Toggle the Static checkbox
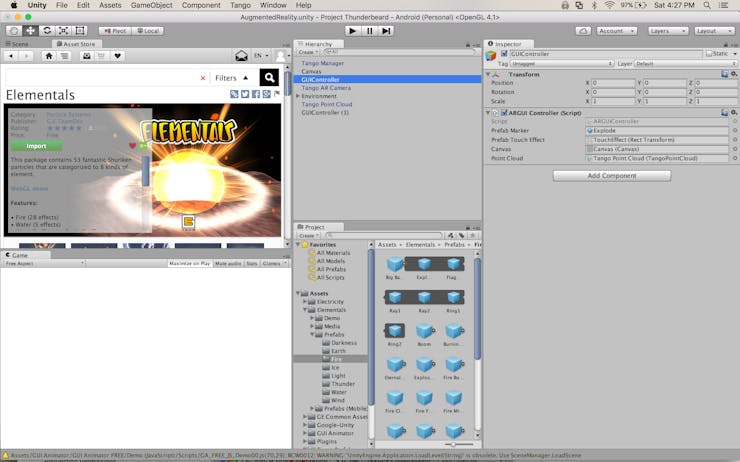The image size is (740, 462). [709, 54]
